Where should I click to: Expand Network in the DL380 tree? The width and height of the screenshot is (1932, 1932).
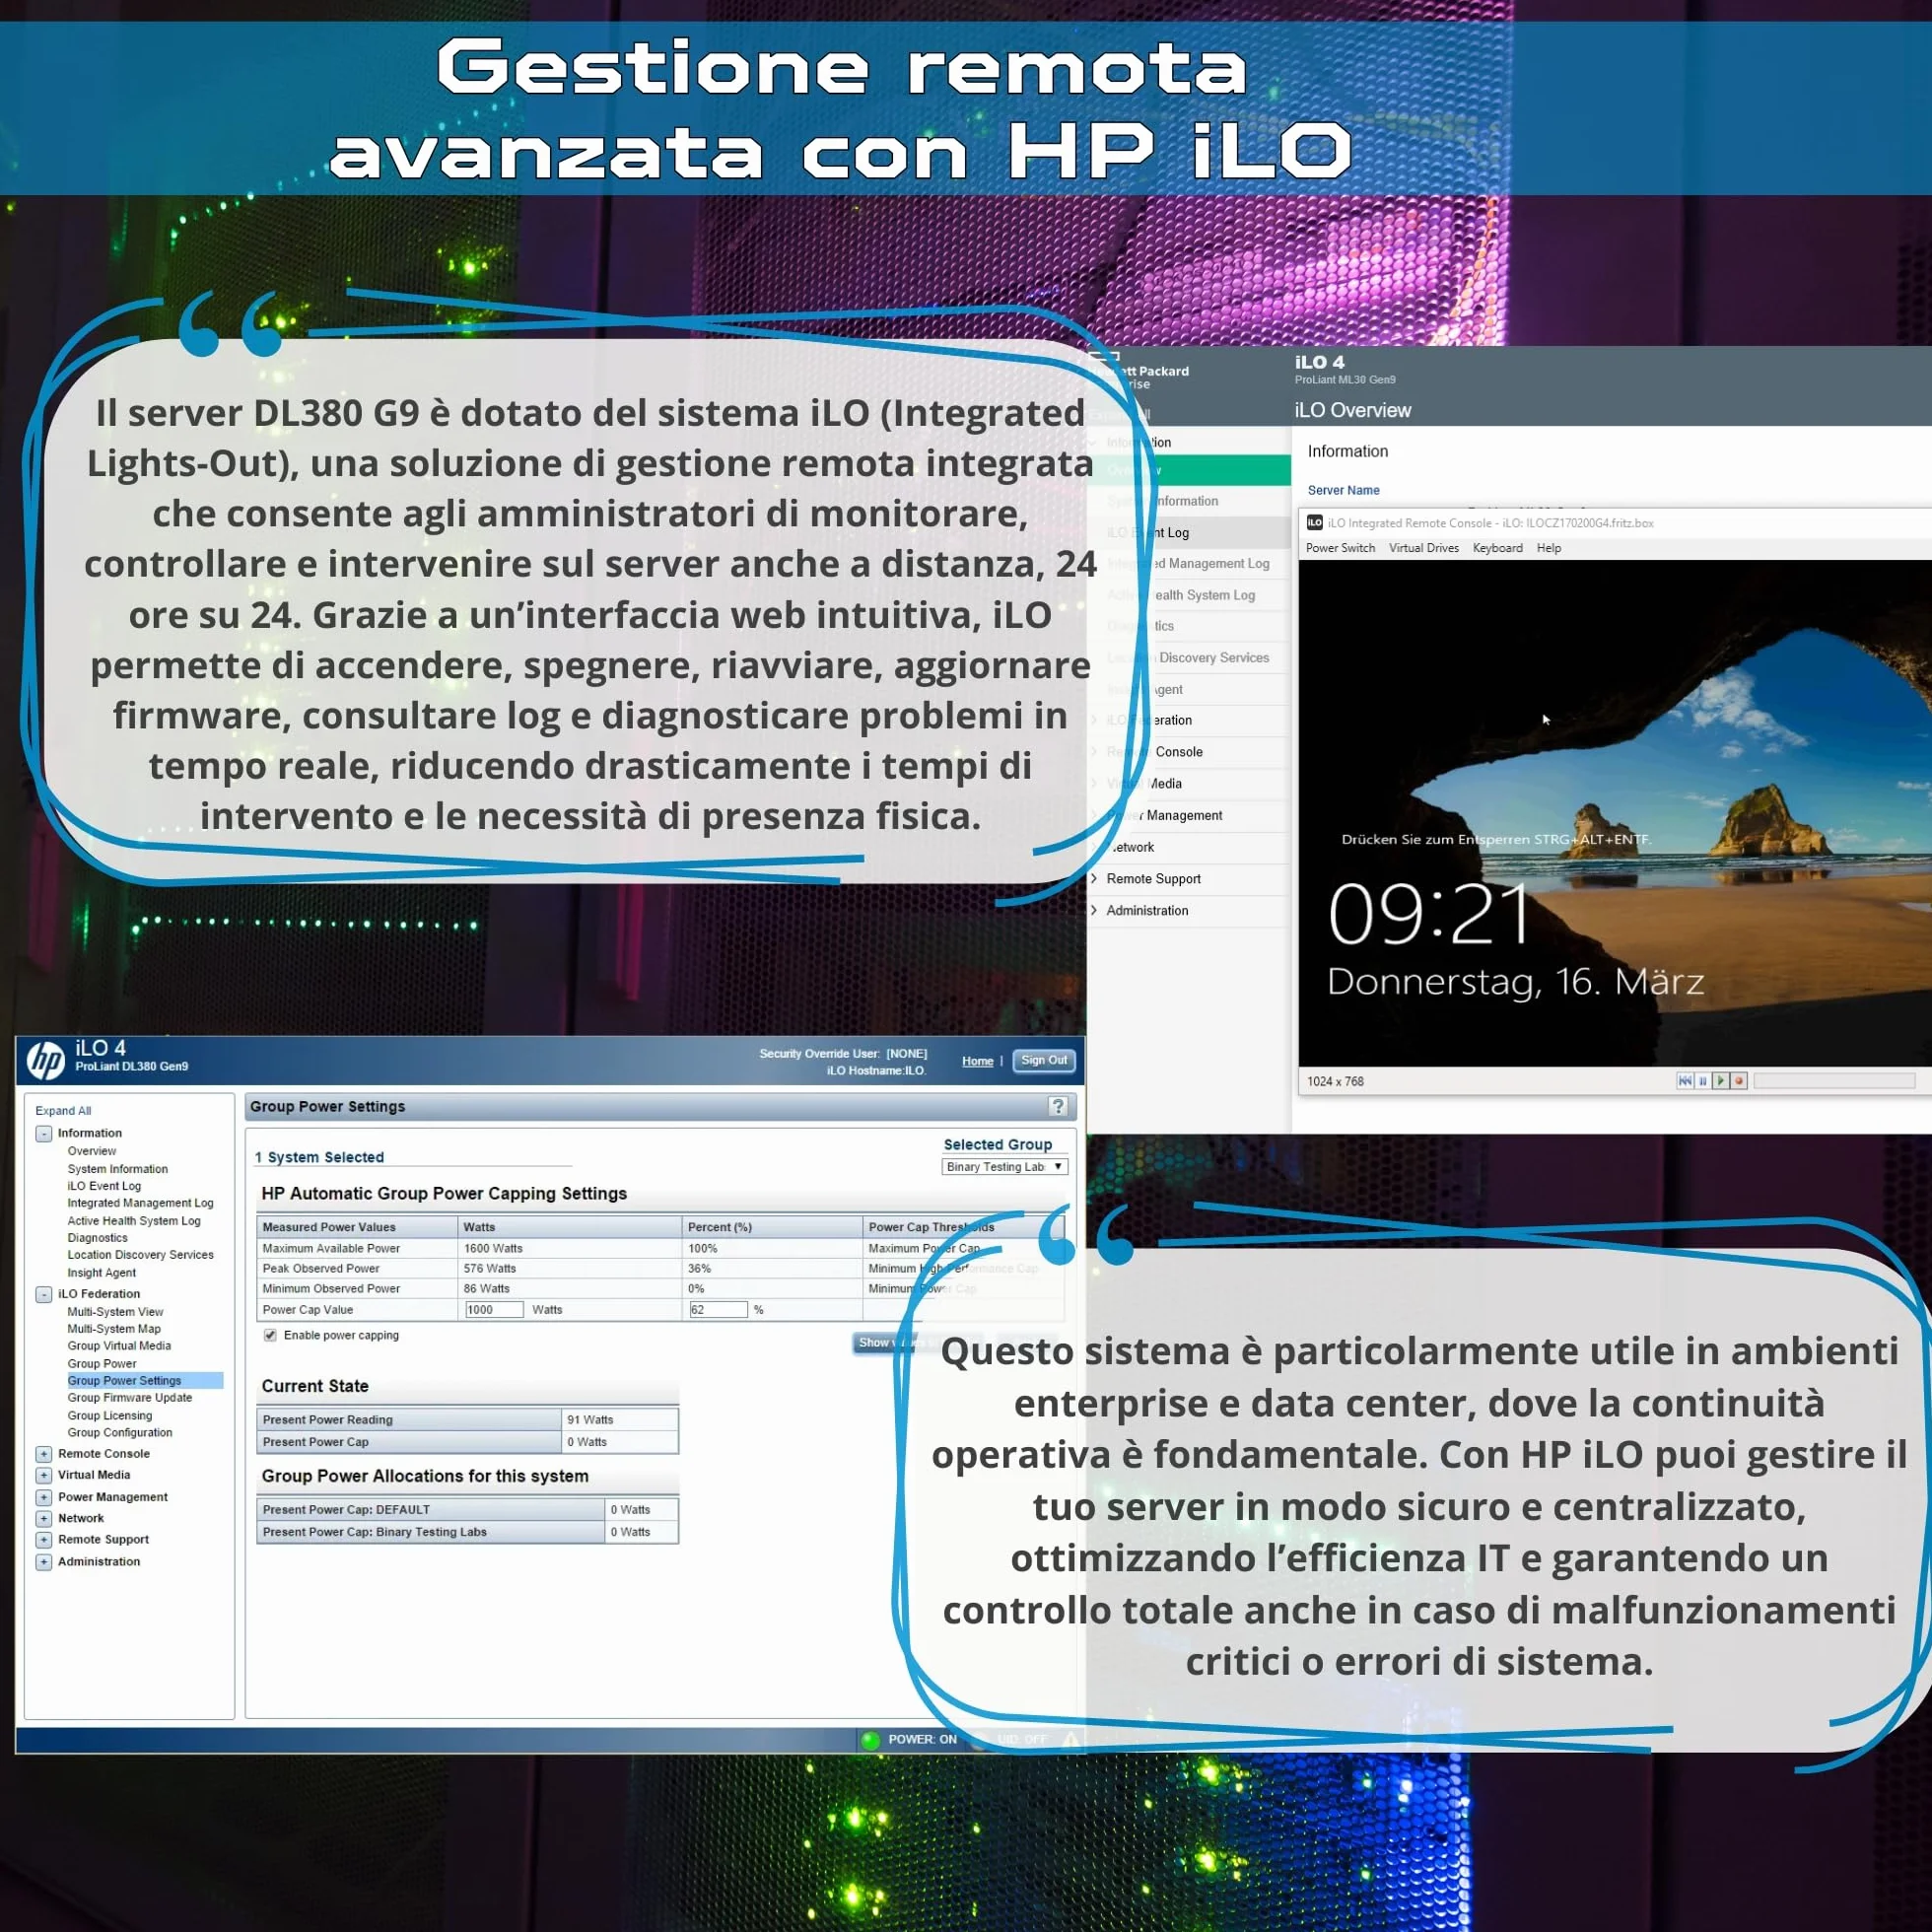44,1518
